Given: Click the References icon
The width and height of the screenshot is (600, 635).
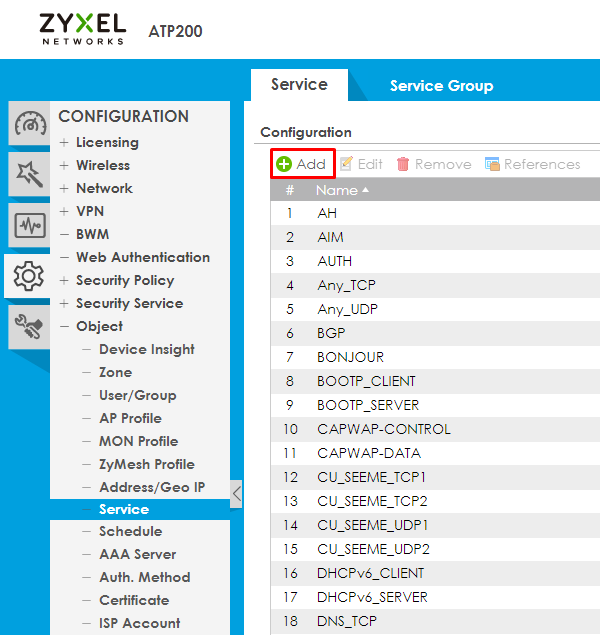Looking at the screenshot, I should [x=492, y=164].
